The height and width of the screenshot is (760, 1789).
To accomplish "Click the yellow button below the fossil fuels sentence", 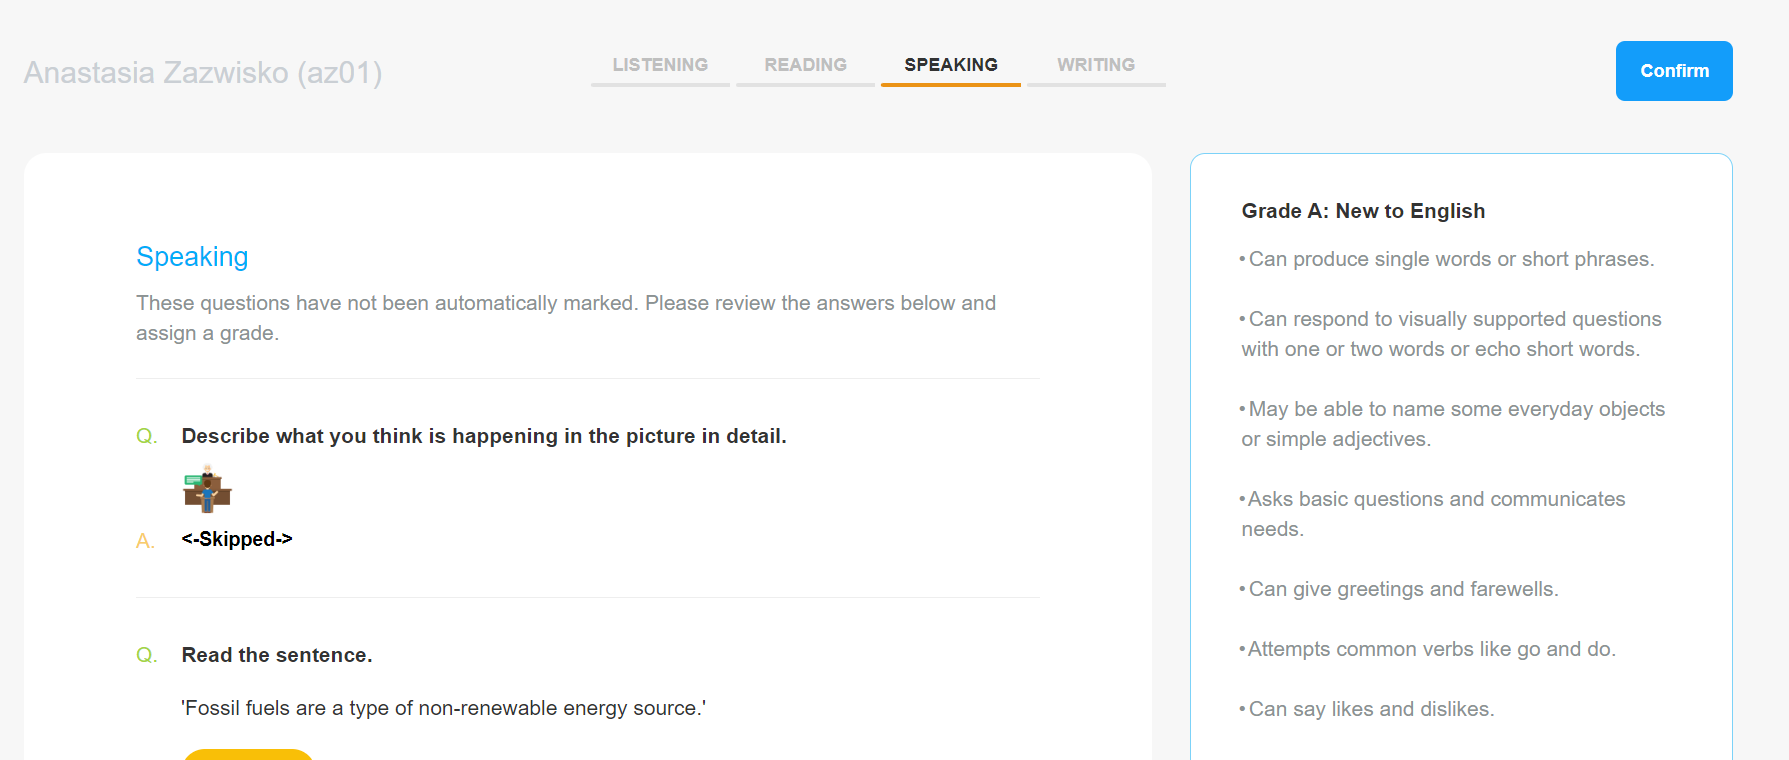I will [248, 754].
